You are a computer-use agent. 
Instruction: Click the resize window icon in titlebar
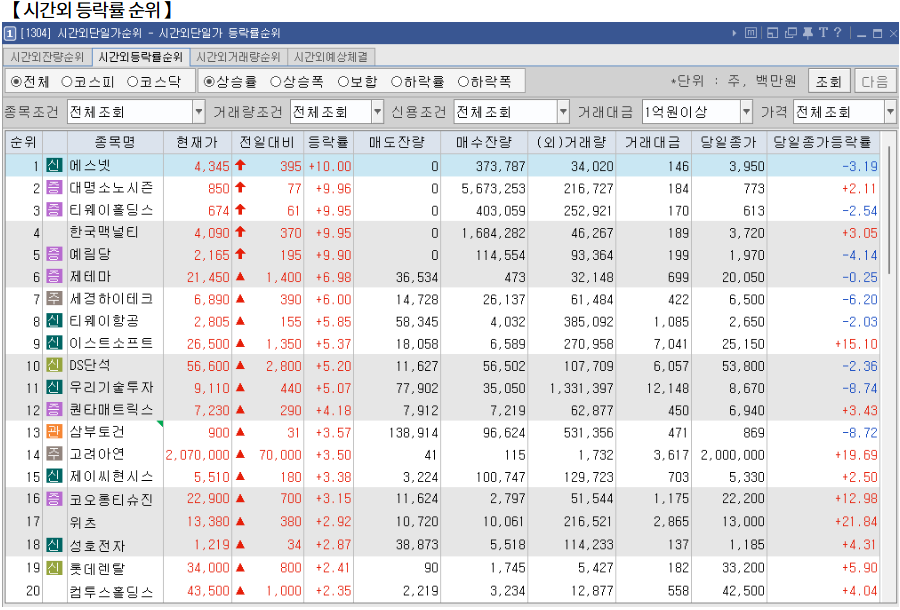click(x=772, y=33)
